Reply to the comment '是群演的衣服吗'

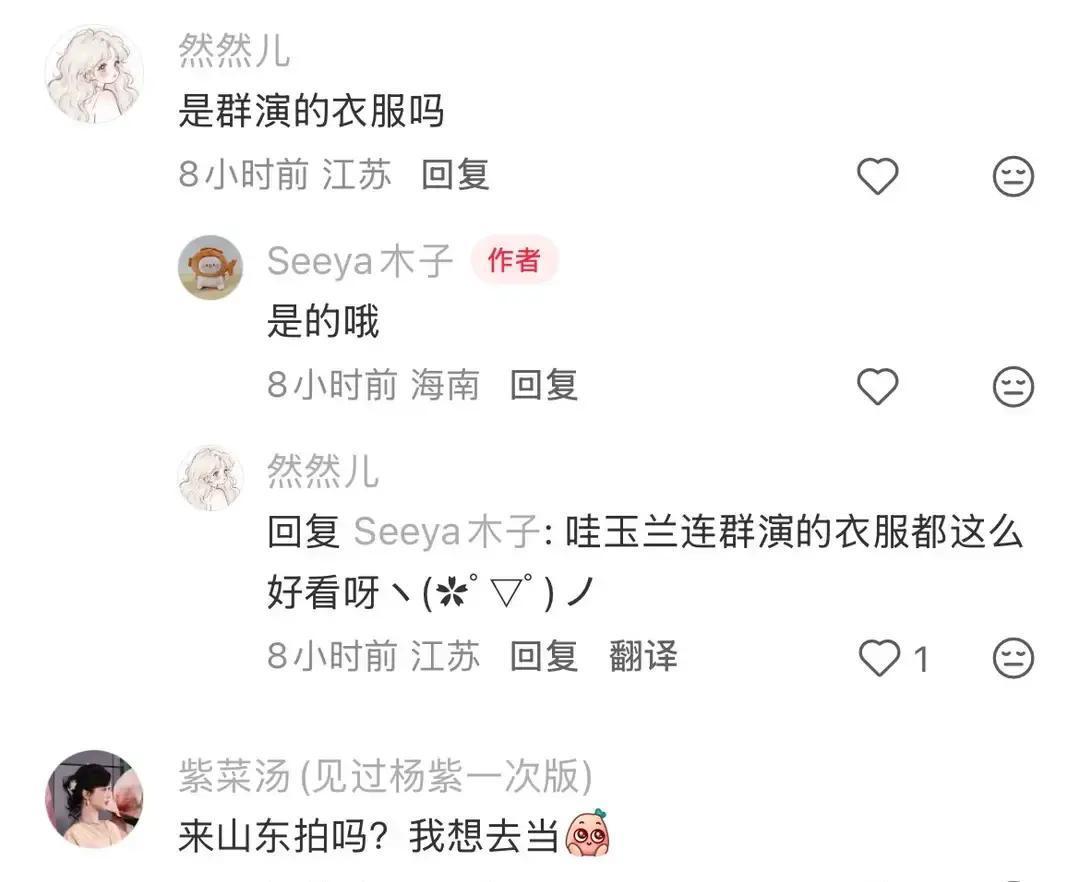(x=455, y=174)
